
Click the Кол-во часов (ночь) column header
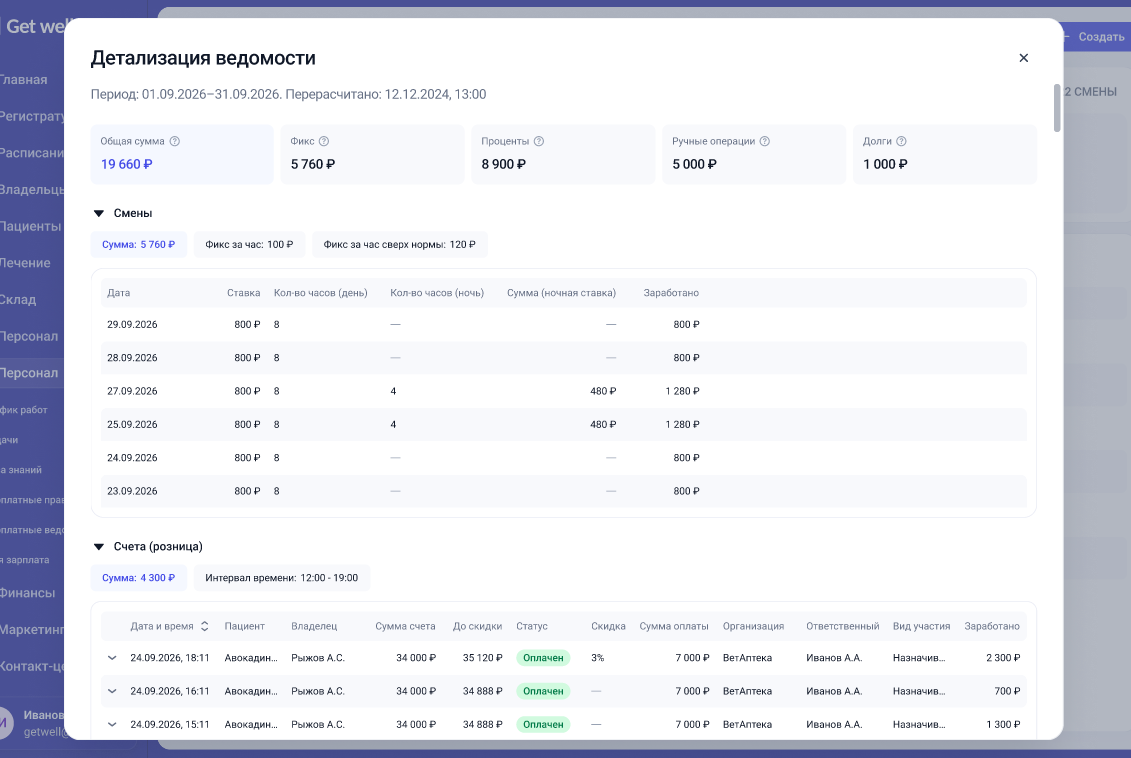[x=437, y=293]
